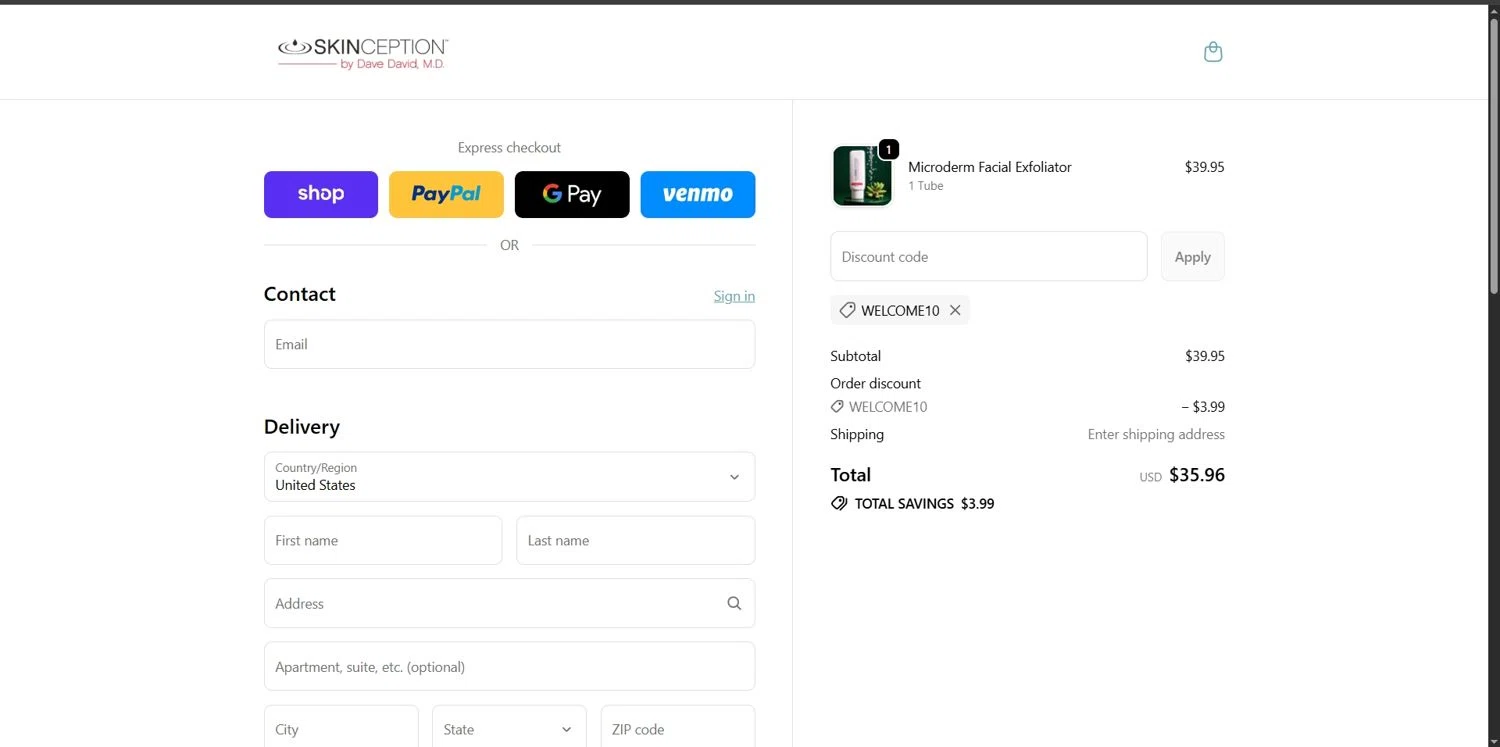The image size is (1500, 747).
Task: Click the Microderm Facial Exfoliator product name
Action: pos(990,167)
